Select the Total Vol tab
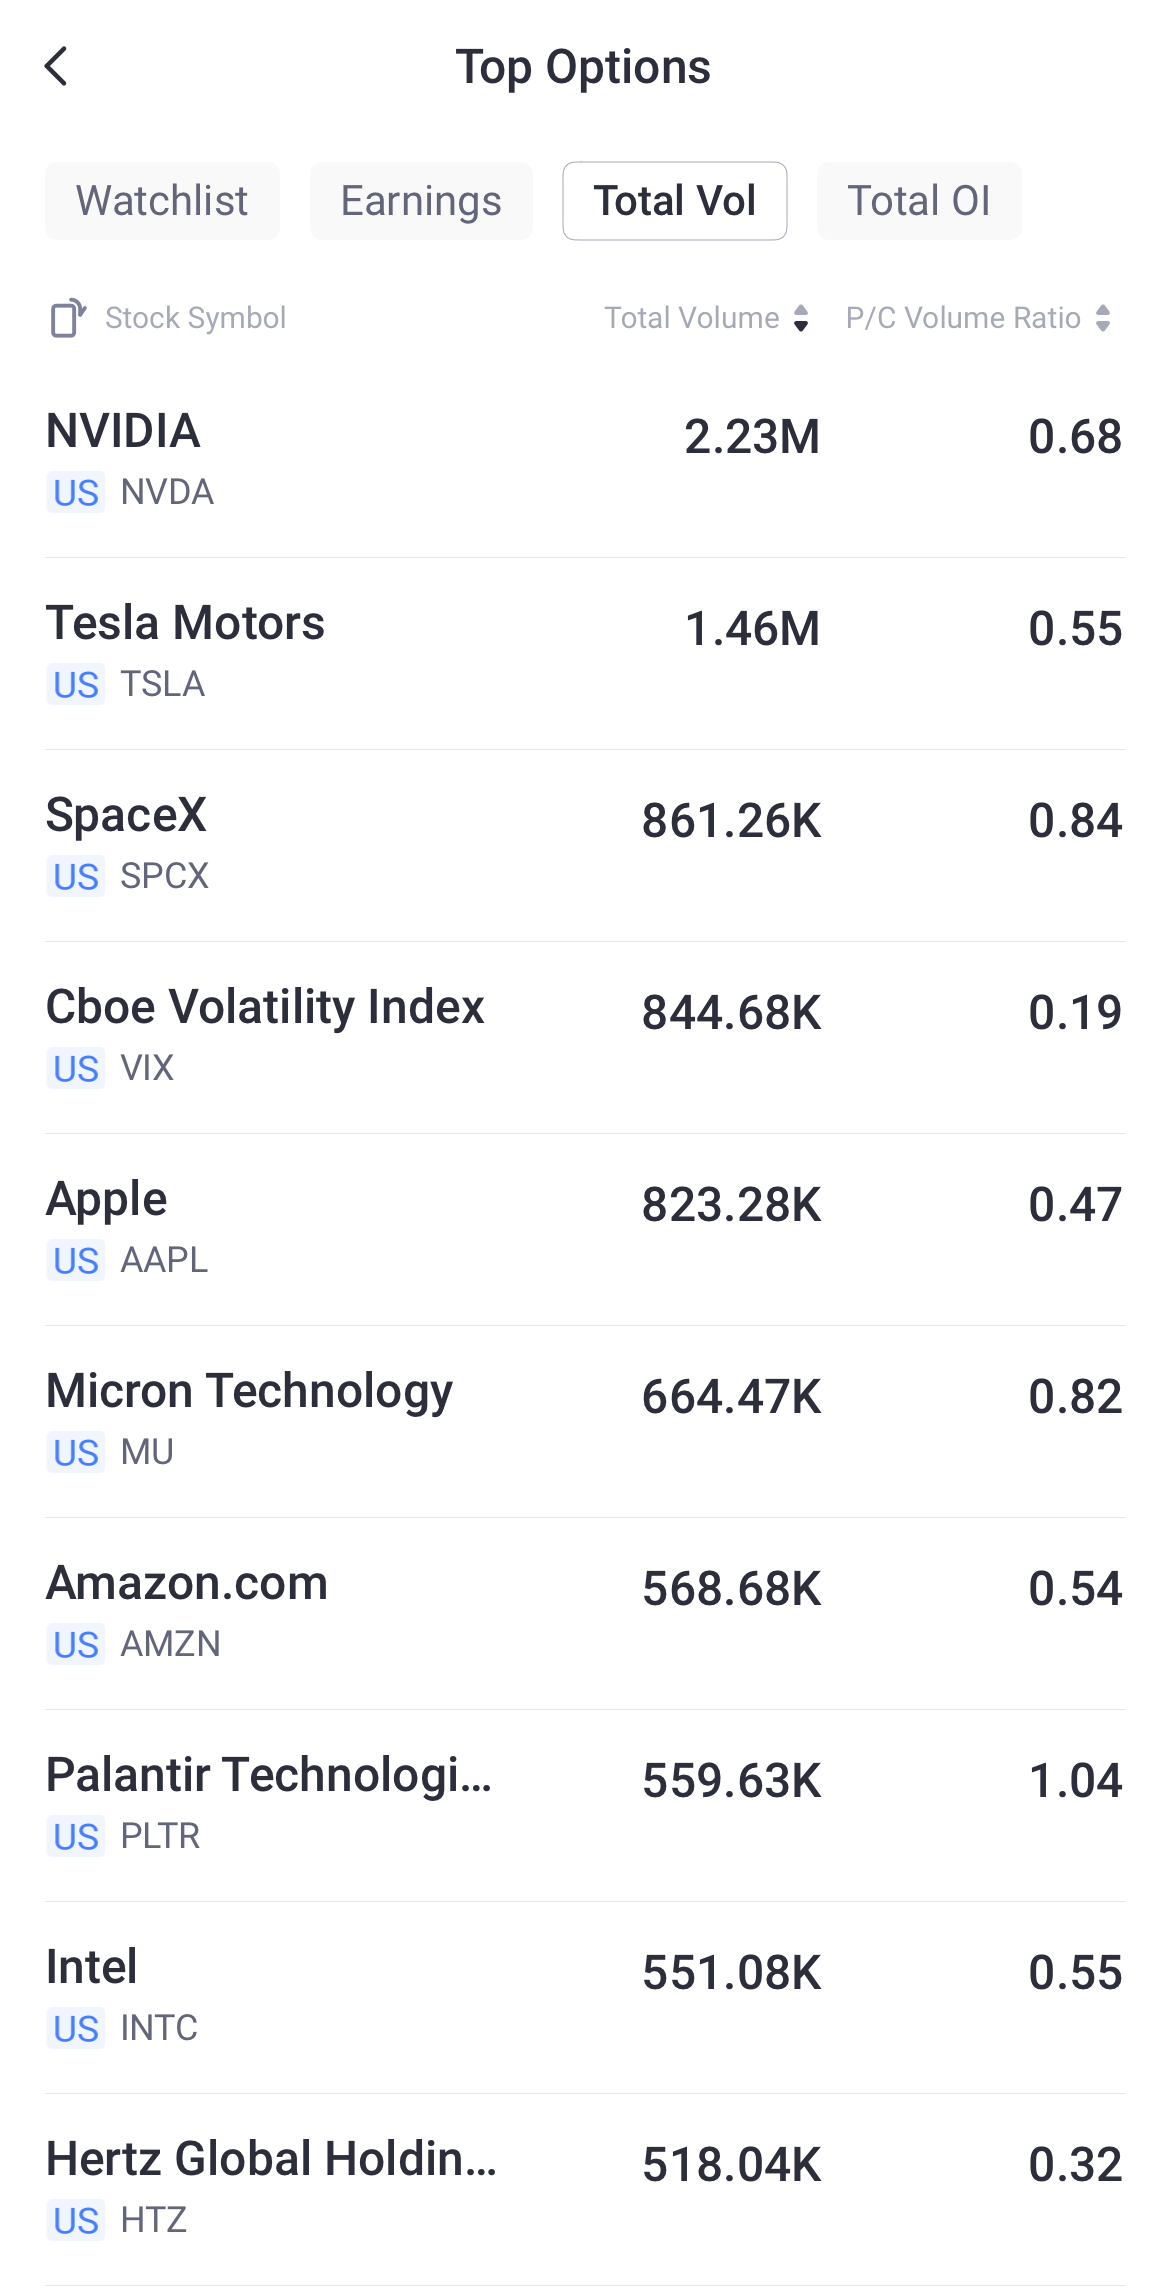 [675, 201]
